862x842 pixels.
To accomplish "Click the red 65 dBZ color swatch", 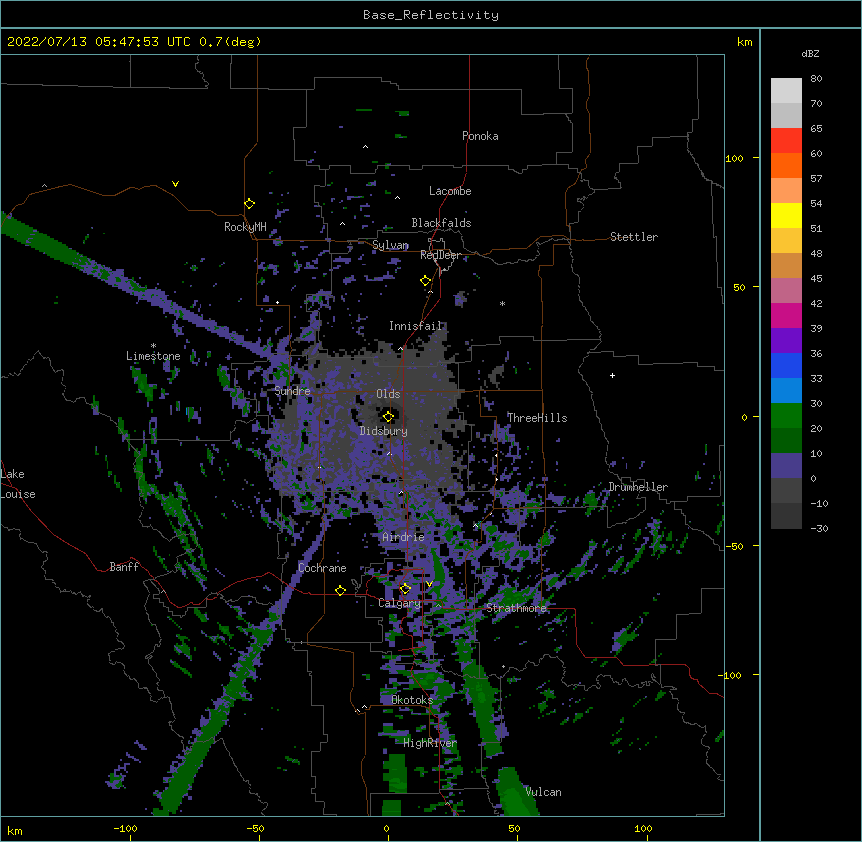I will point(786,140).
